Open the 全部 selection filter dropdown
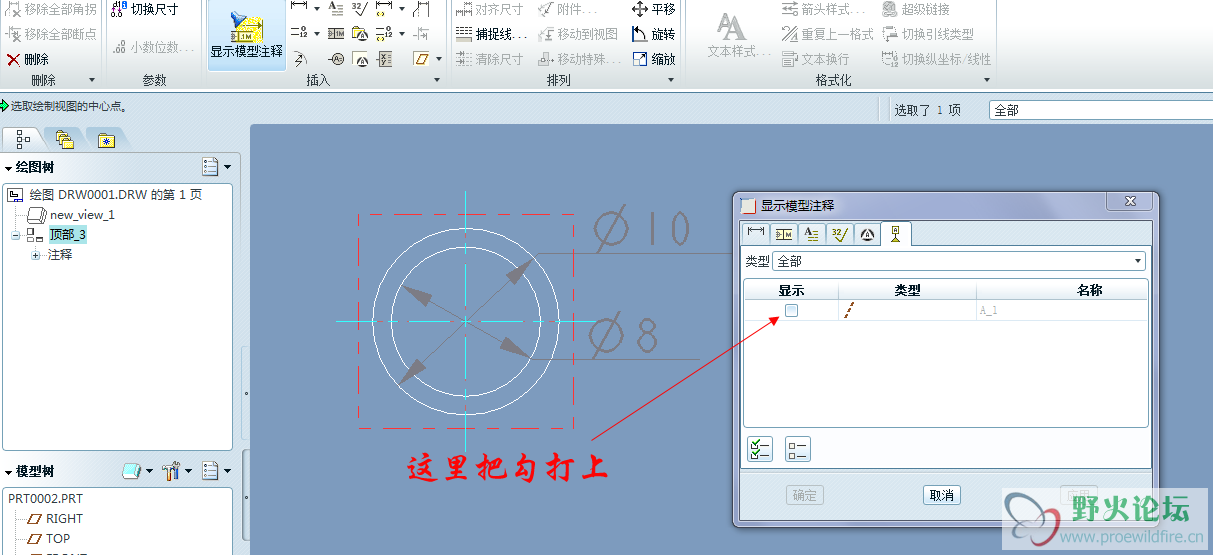The width and height of the screenshot is (1213, 555). (1100, 110)
